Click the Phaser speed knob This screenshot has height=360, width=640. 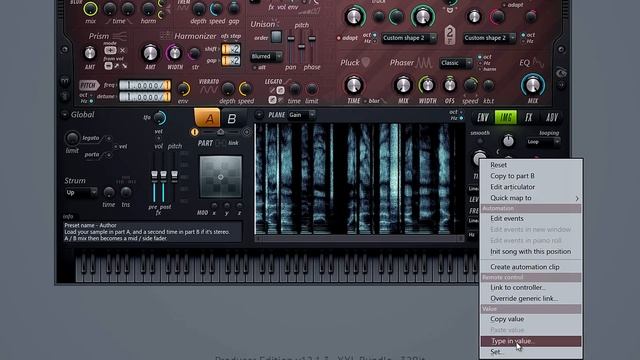coord(470,85)
